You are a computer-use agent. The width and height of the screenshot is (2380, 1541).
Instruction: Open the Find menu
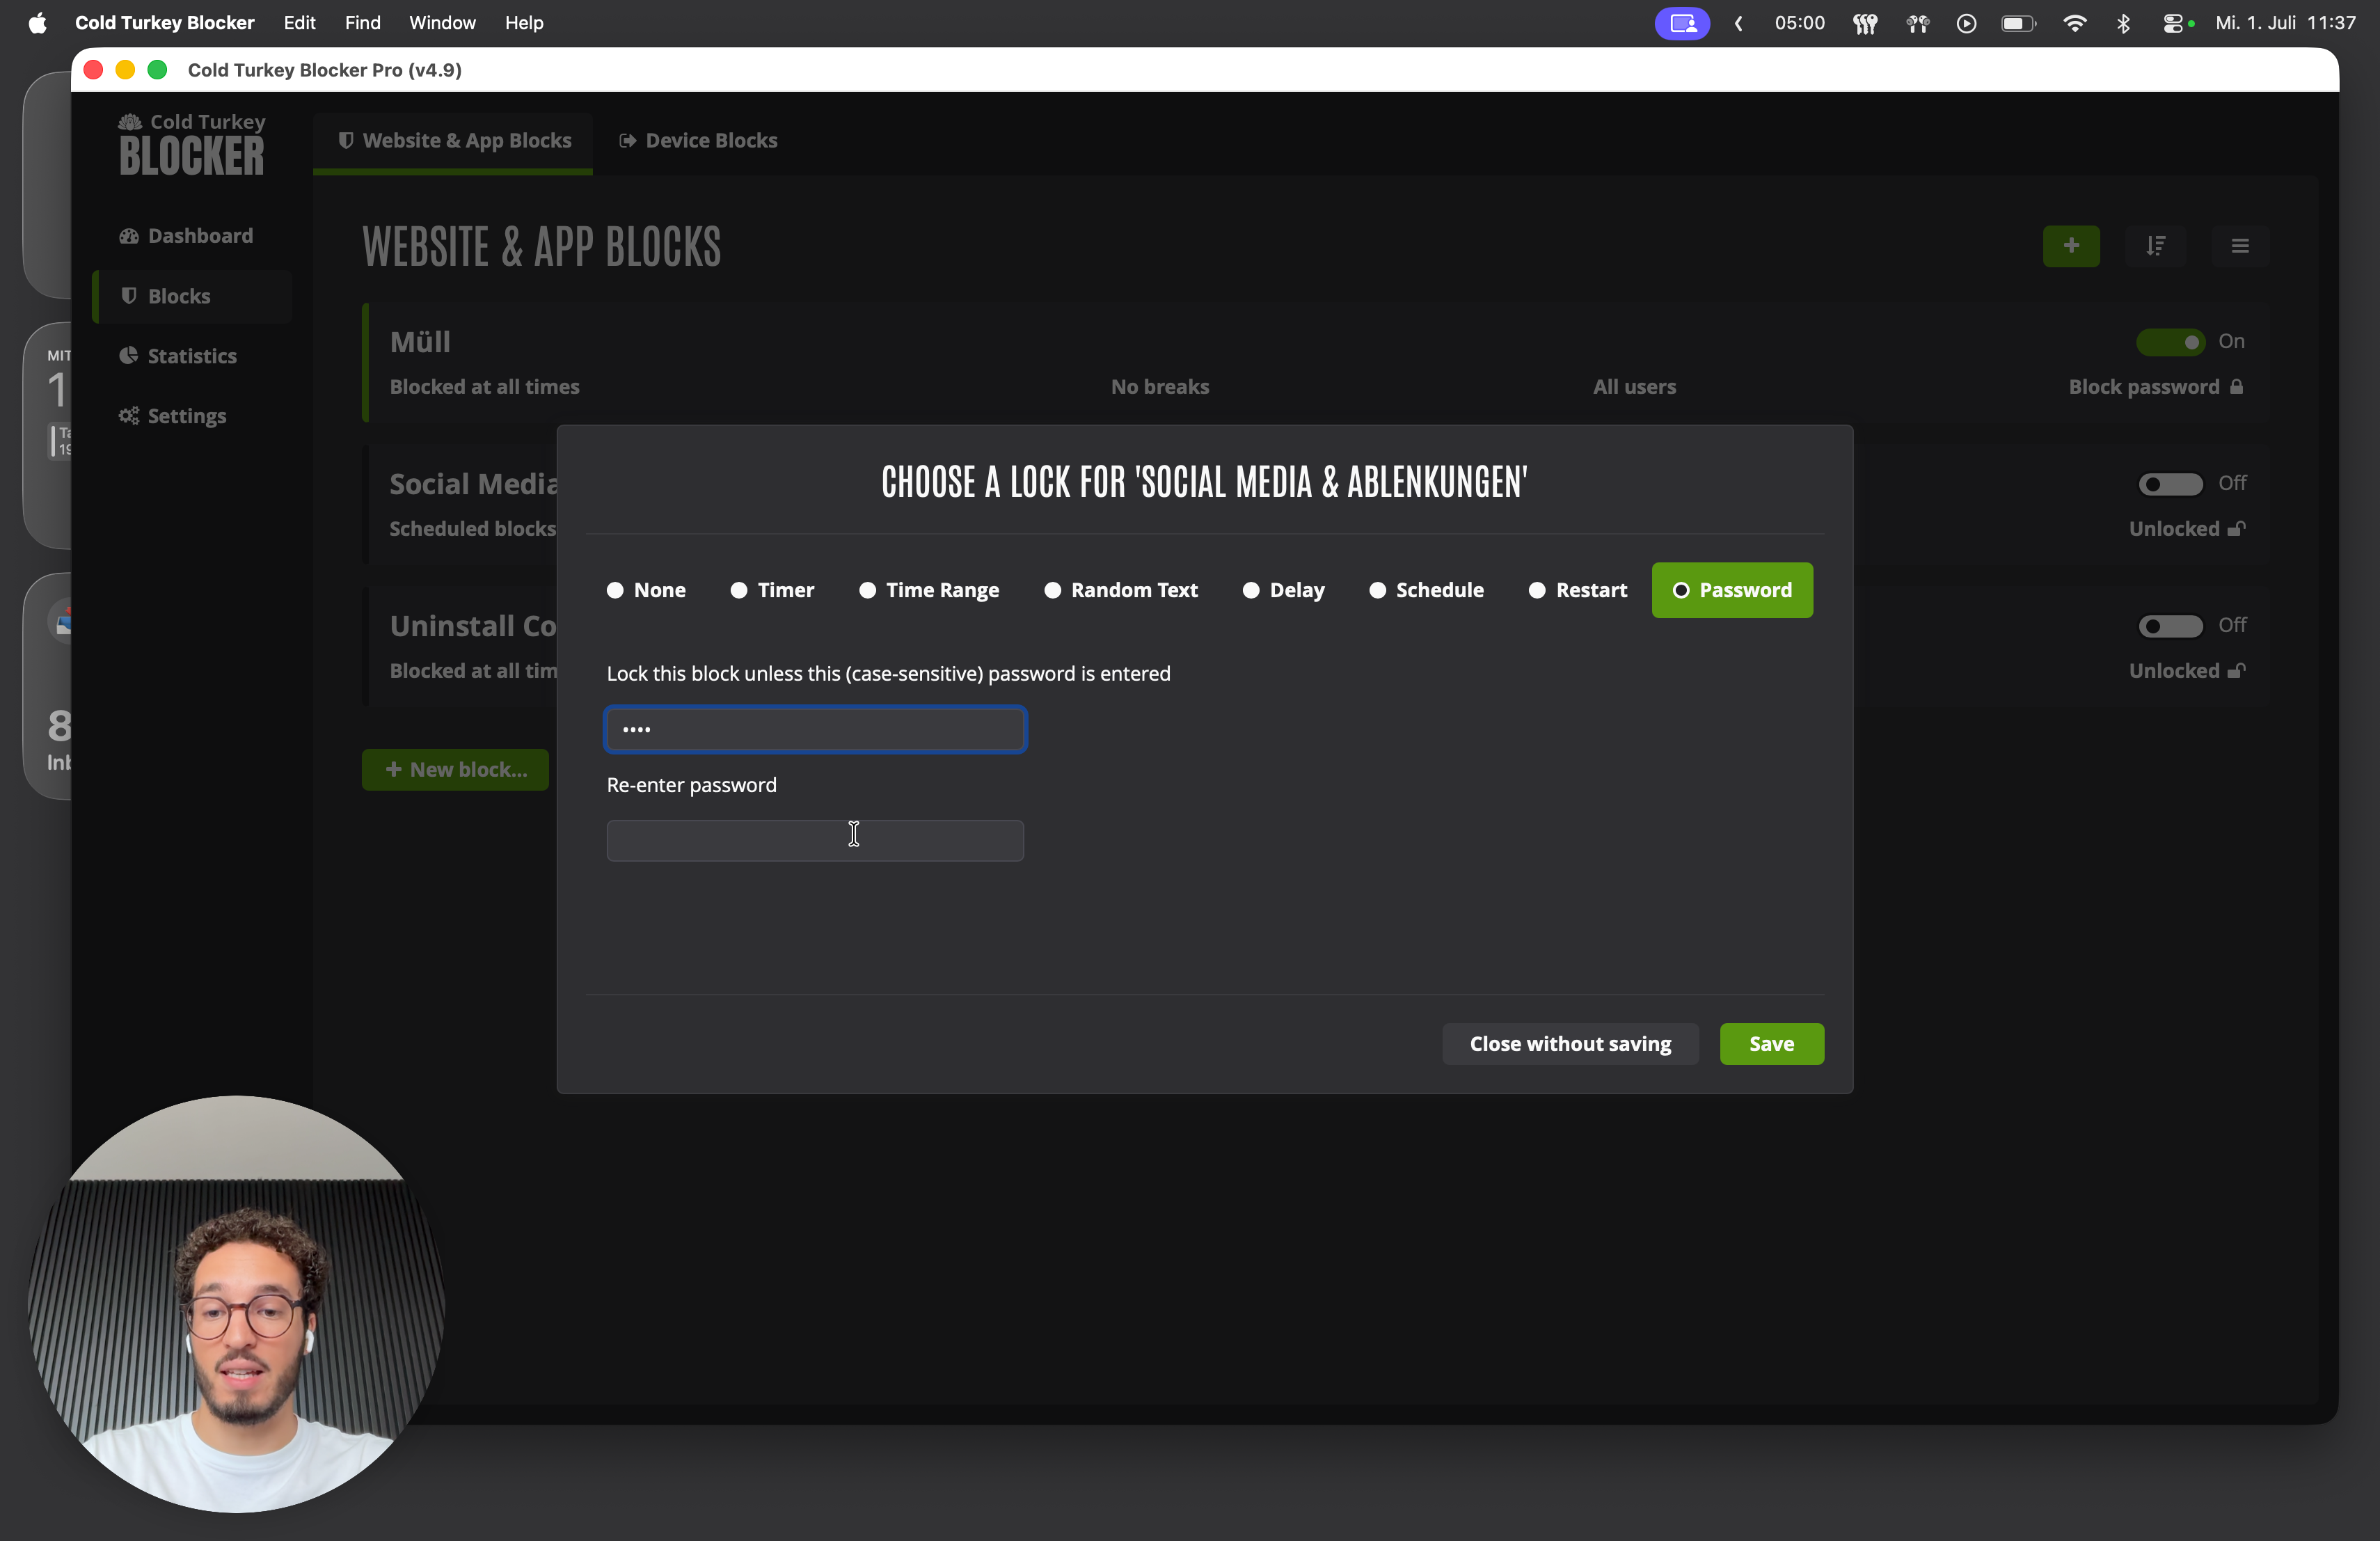(362, 23)
